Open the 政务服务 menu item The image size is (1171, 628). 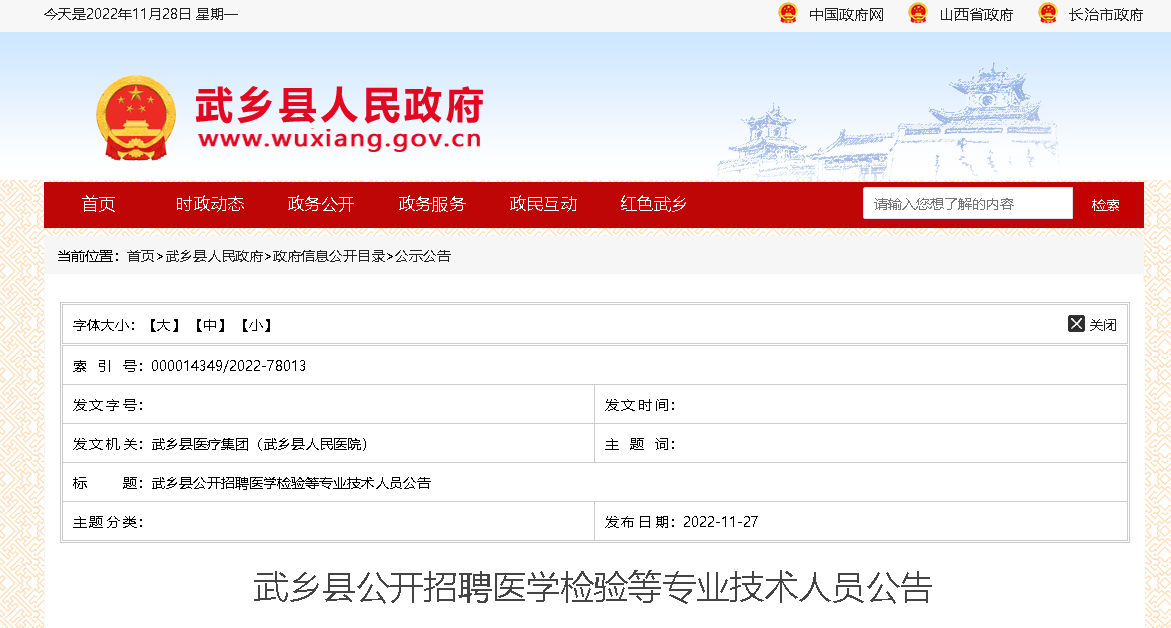point(432,204)
